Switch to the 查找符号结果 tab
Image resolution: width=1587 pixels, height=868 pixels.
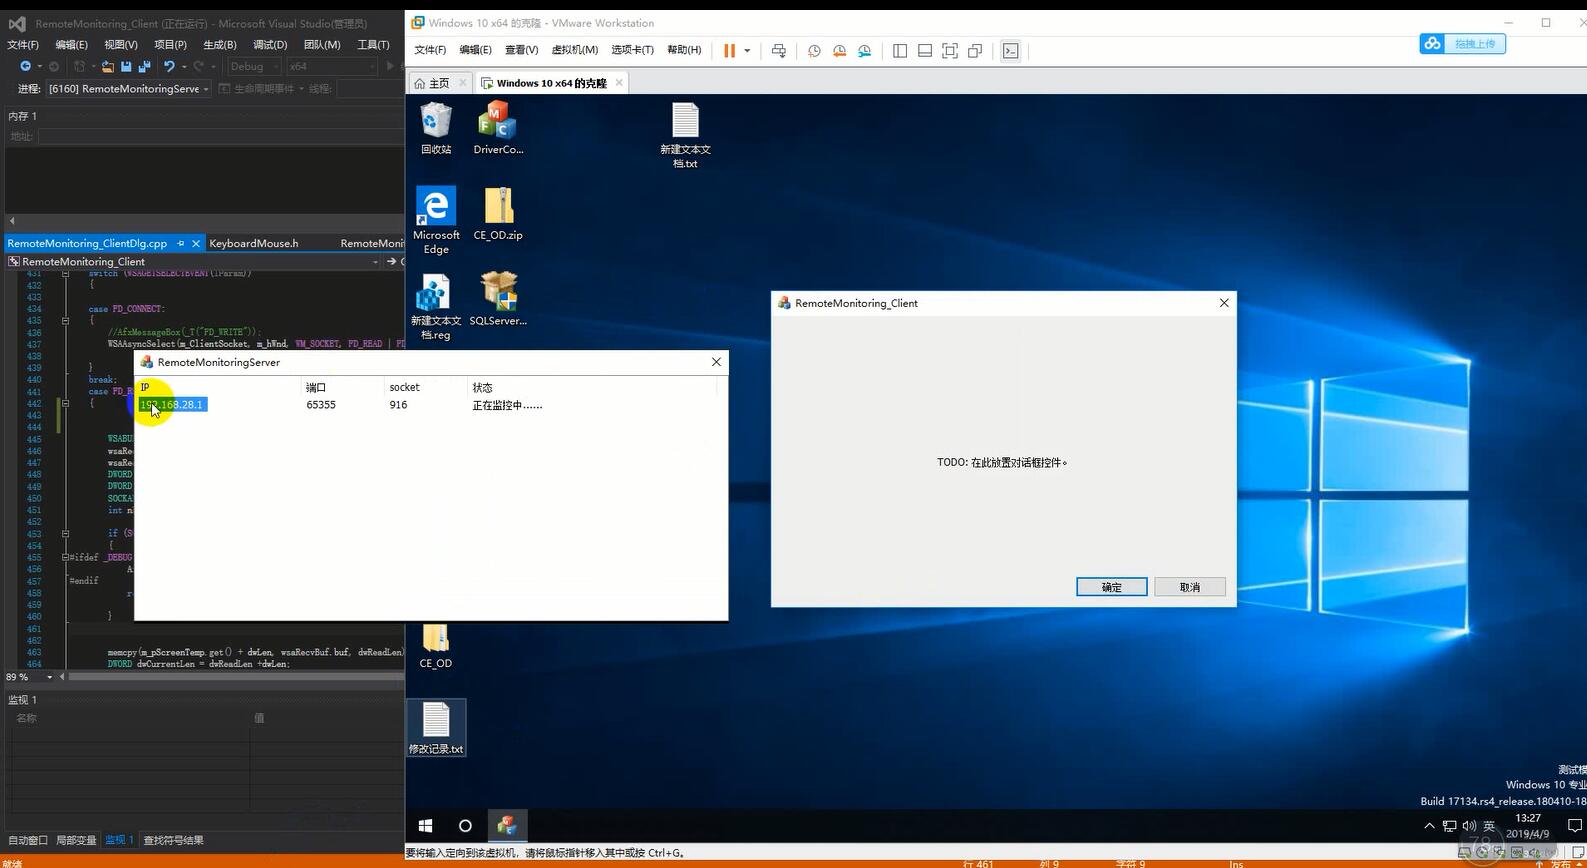click(x=173, y=840)
